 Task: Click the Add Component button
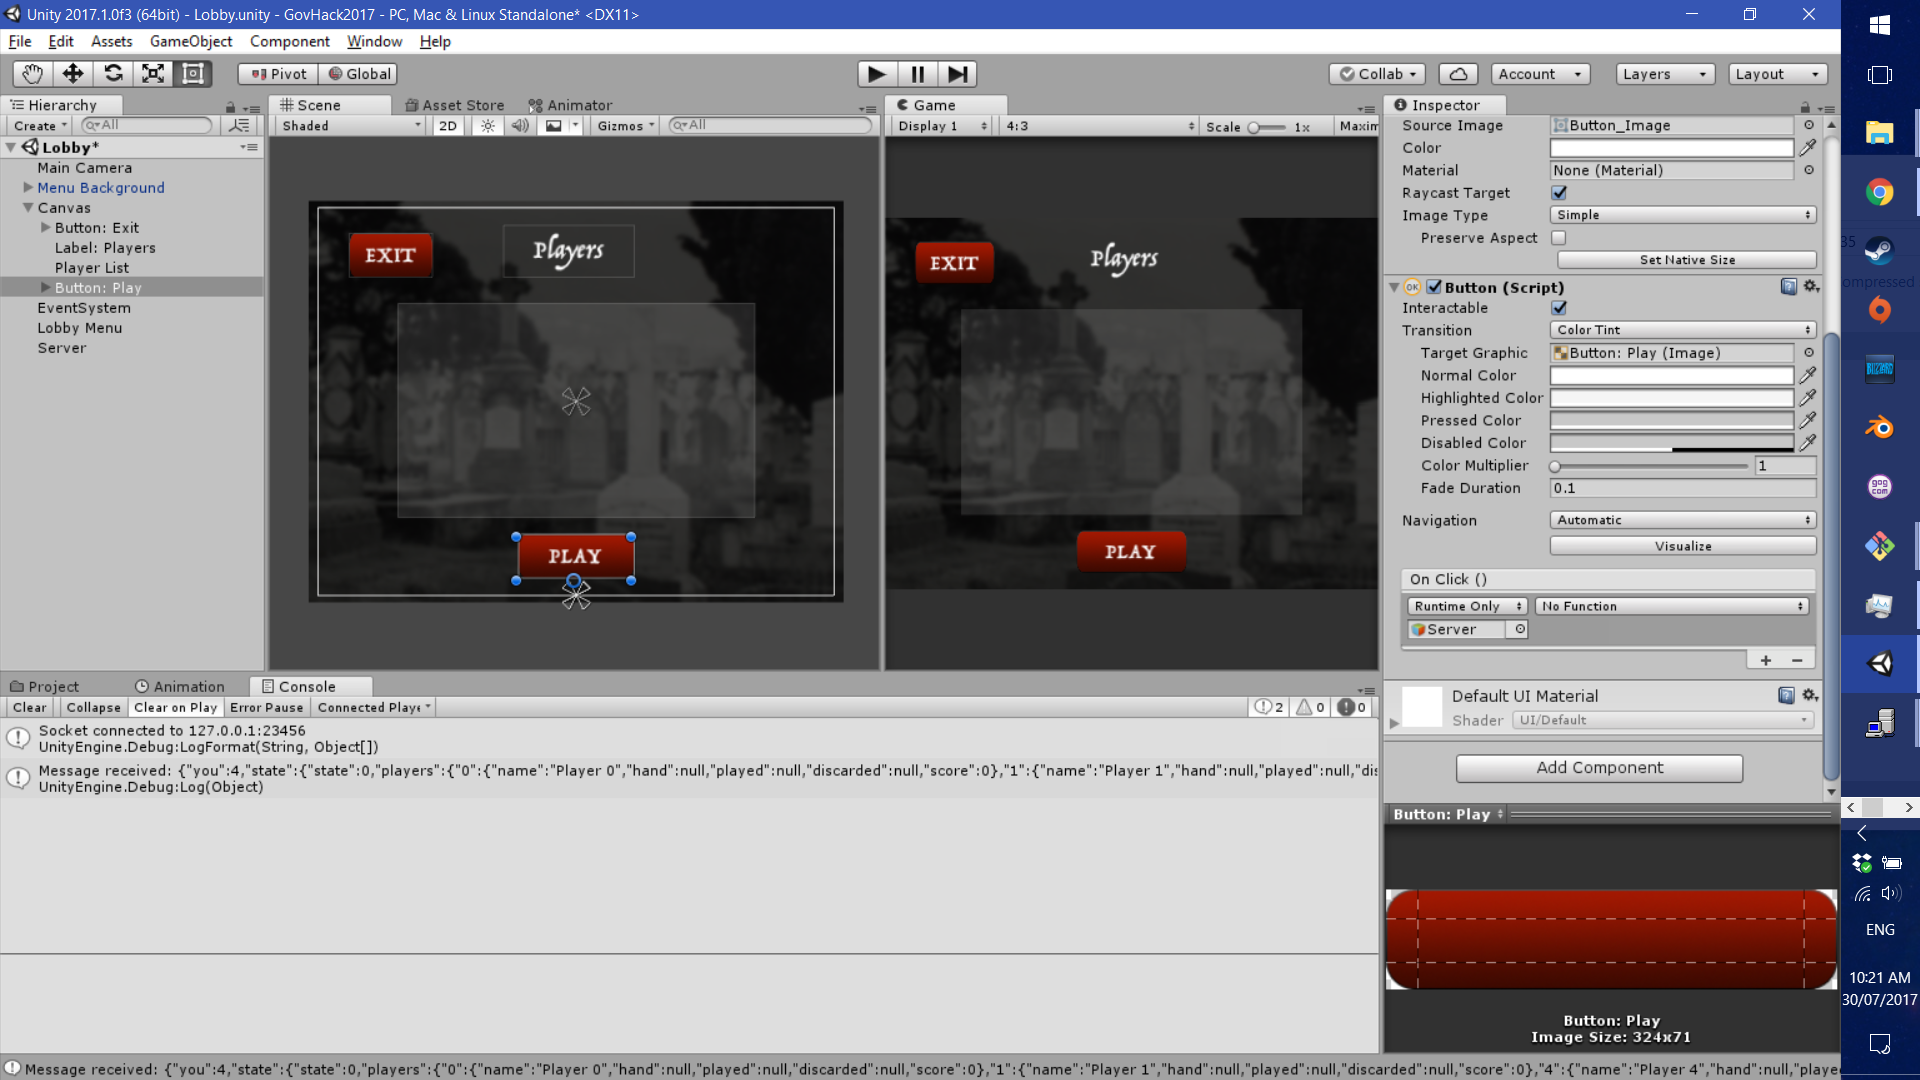1600,767
